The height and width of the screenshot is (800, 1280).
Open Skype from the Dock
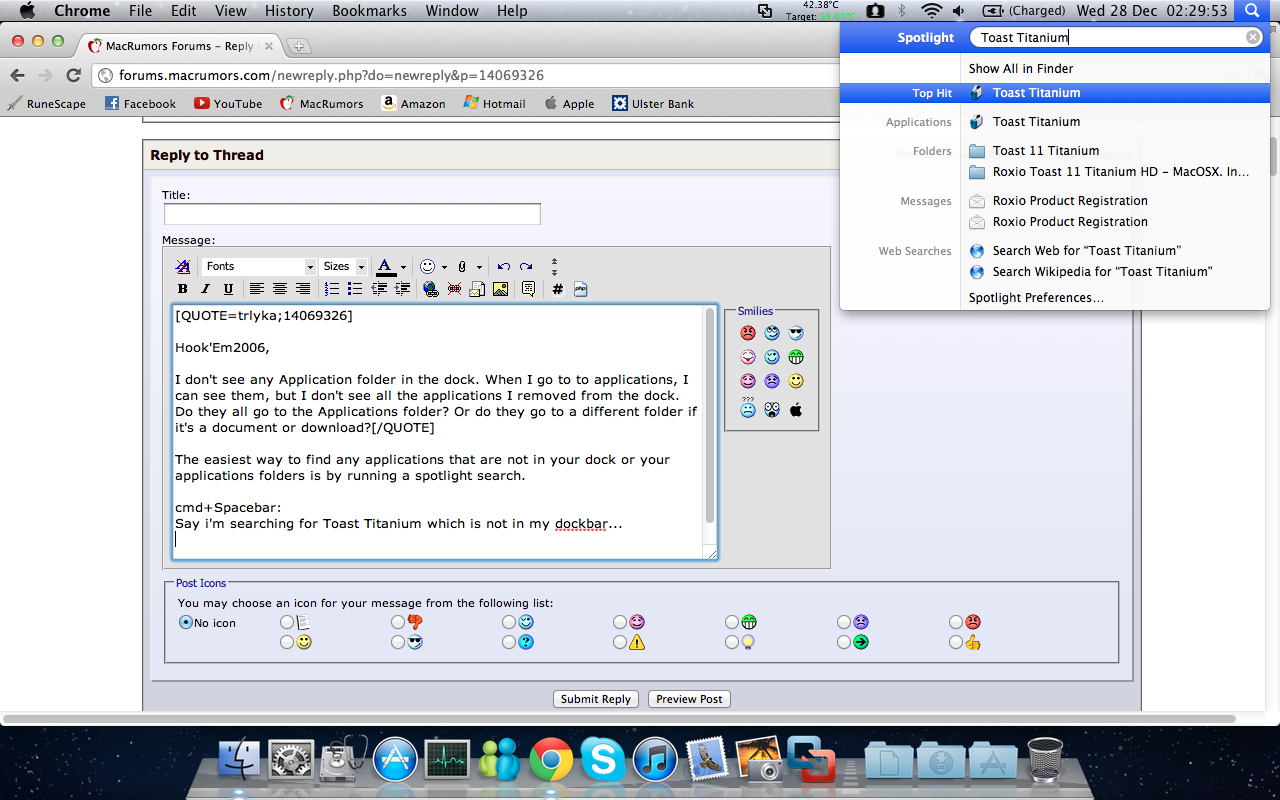603,760
